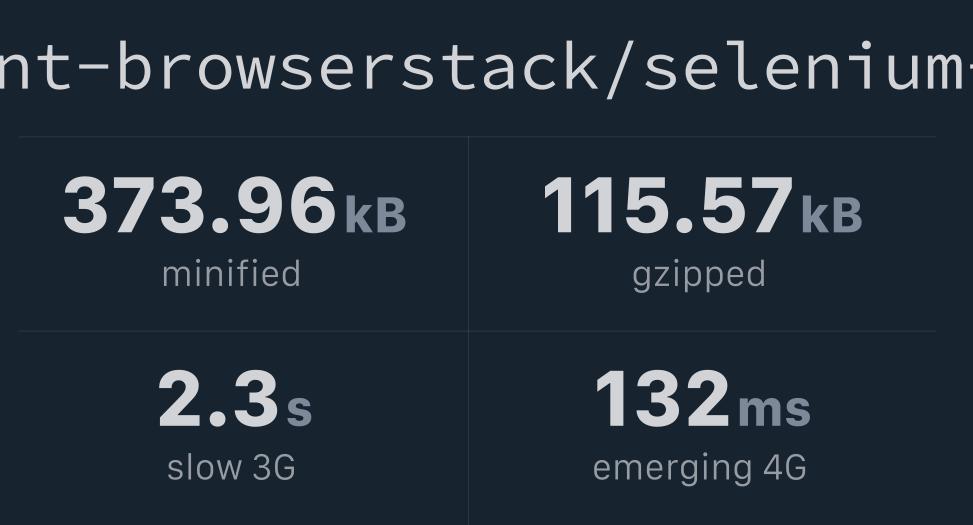Click the vertical divider between minified and gzipped
This screenshot has height=525, width=973.
468,232
